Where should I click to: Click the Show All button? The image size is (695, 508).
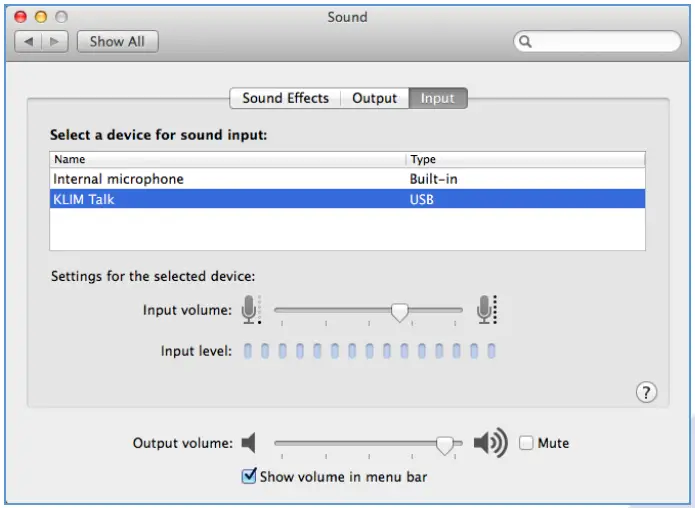117,42
